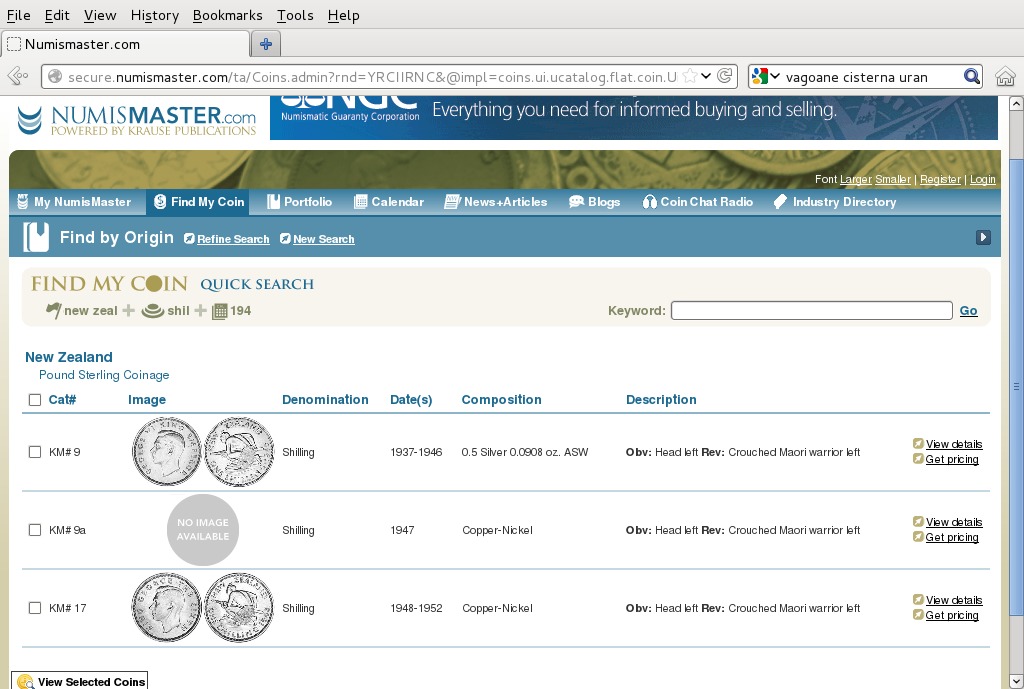Click the New Zealand country heading link

[69, 357]
